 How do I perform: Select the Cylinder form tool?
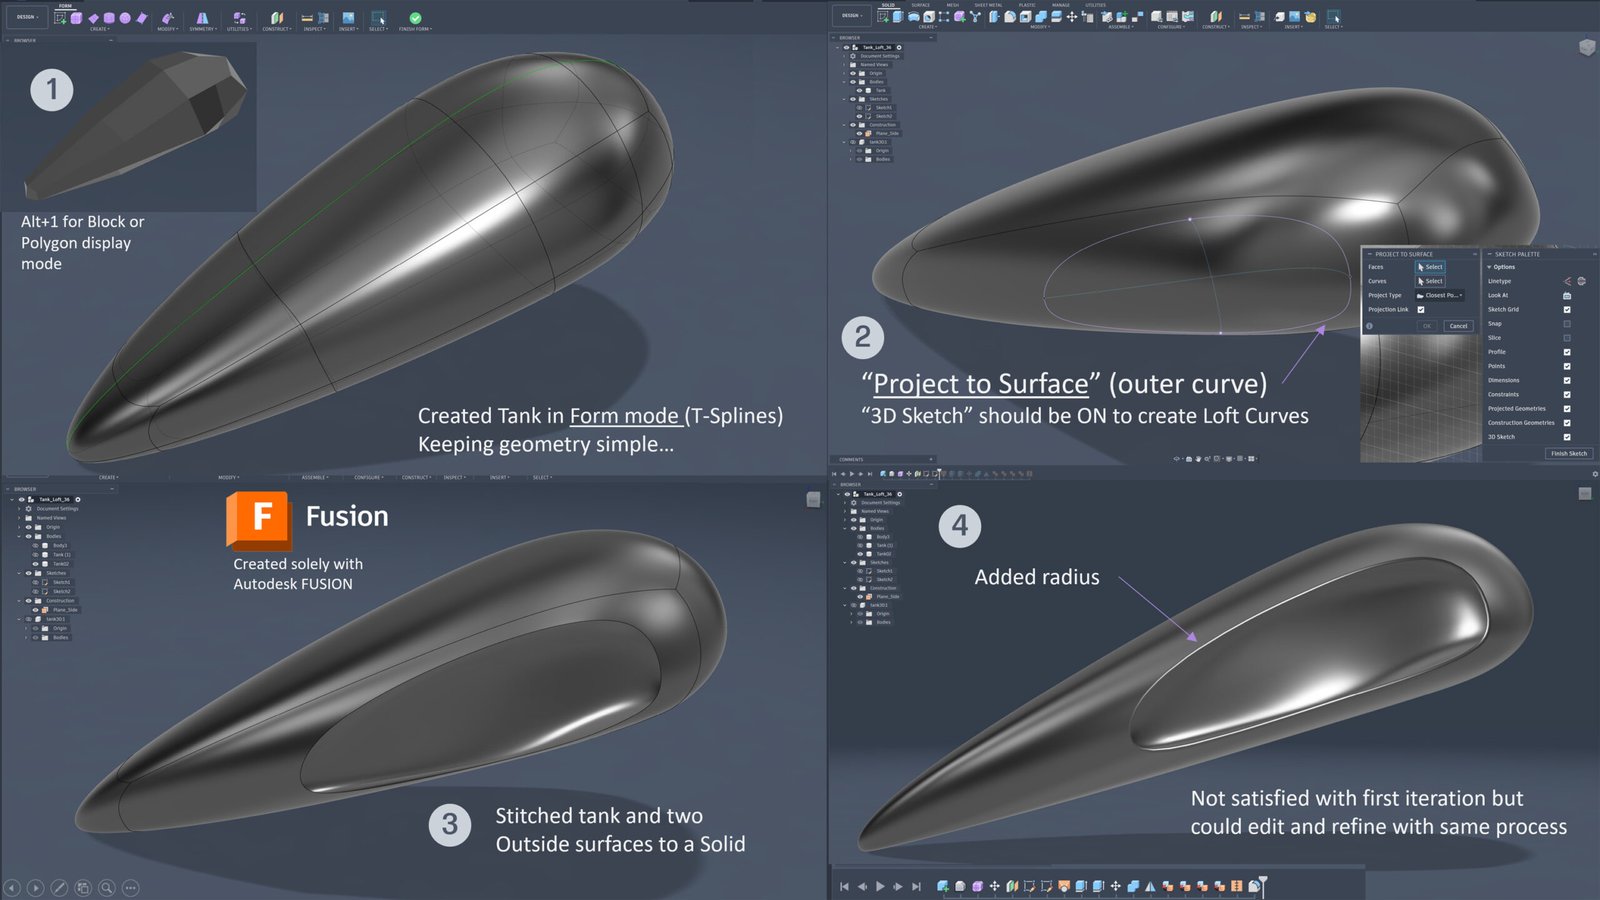click(109, 18)
